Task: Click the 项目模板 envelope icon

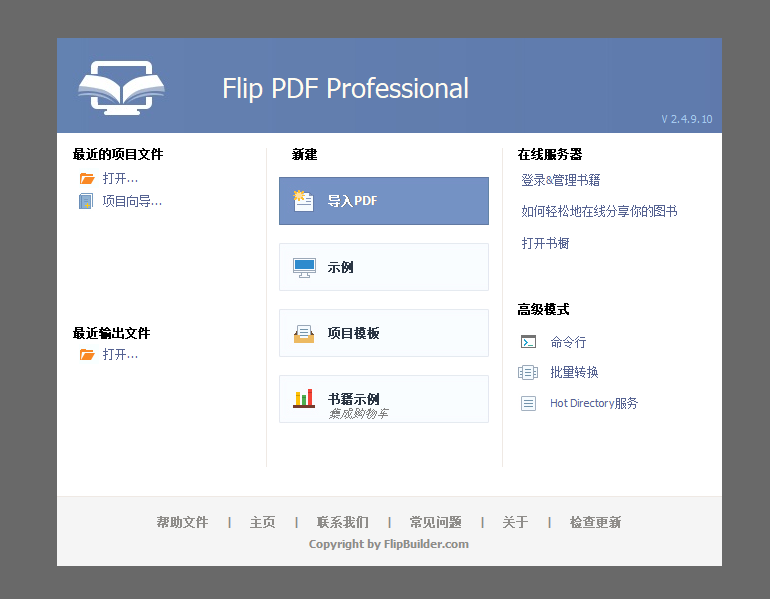Action: (x=304, y=333)
